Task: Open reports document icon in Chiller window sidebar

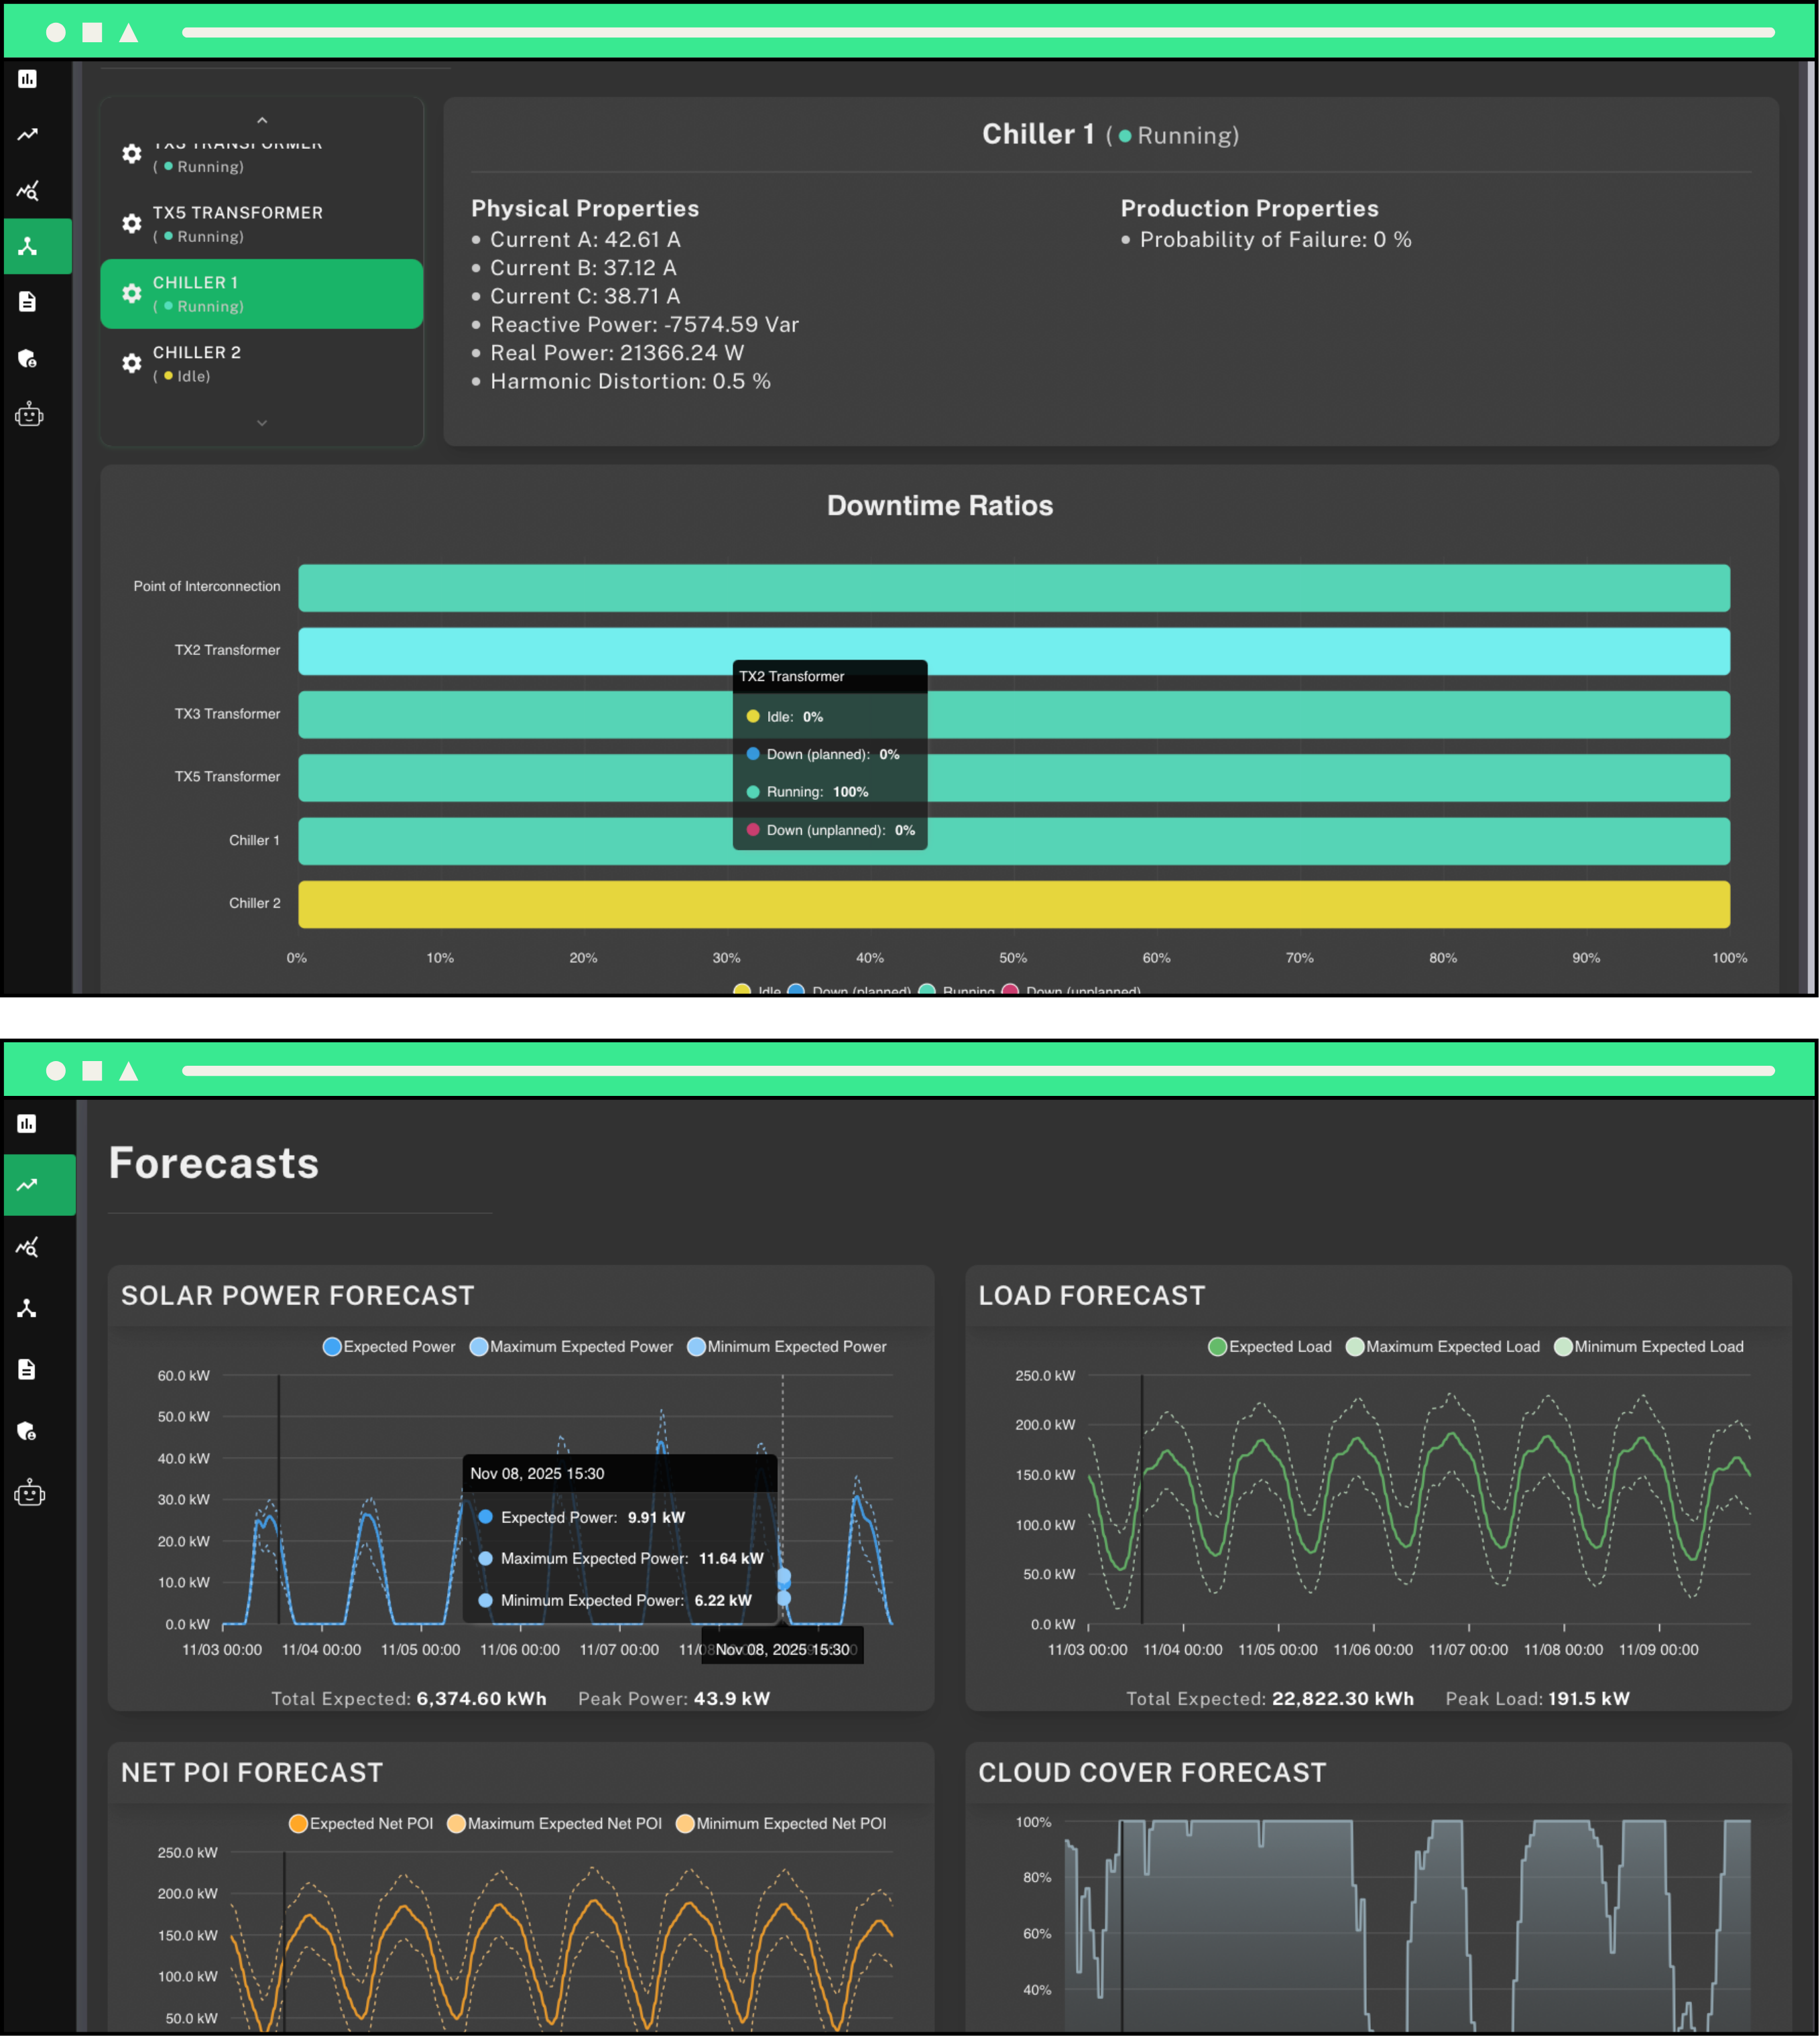Action: 28,302
